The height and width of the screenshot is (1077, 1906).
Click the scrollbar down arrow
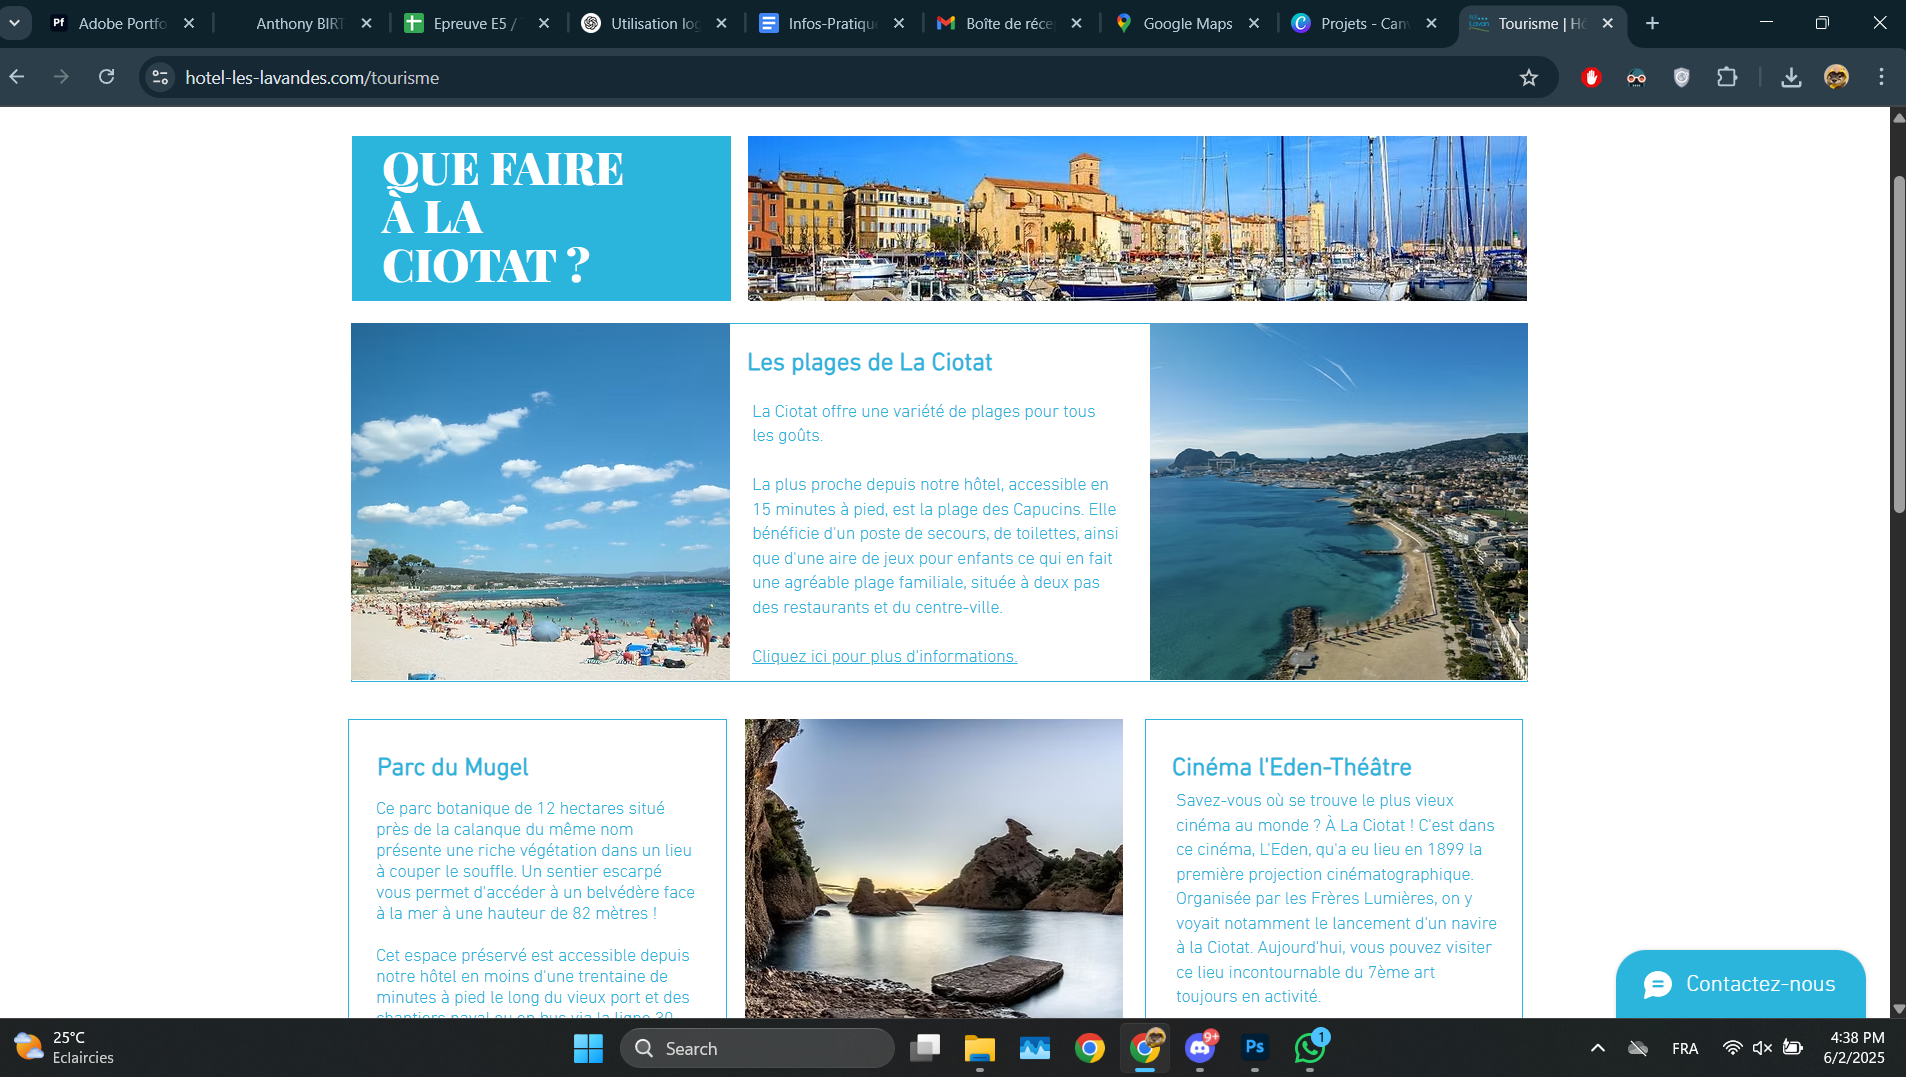[1898, 1009]
